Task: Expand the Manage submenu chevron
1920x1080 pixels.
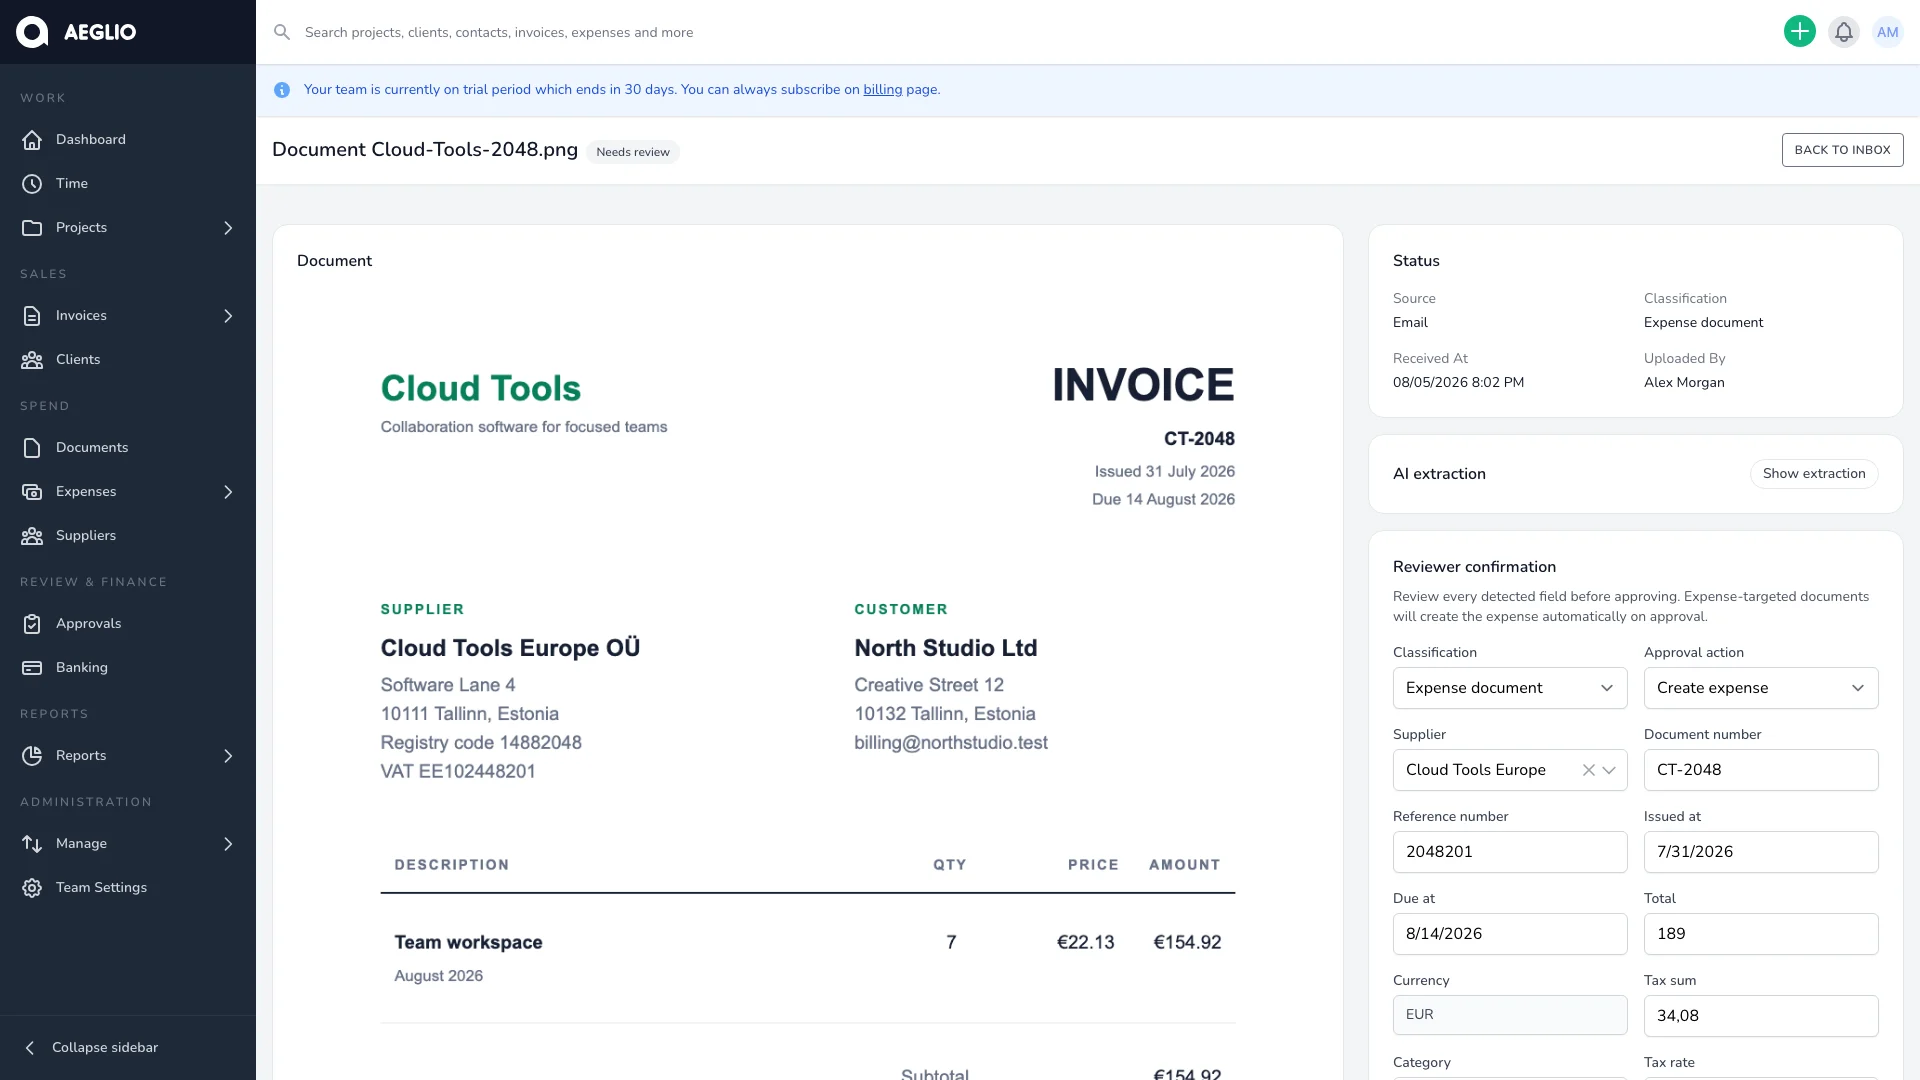Action: [228, 844]
